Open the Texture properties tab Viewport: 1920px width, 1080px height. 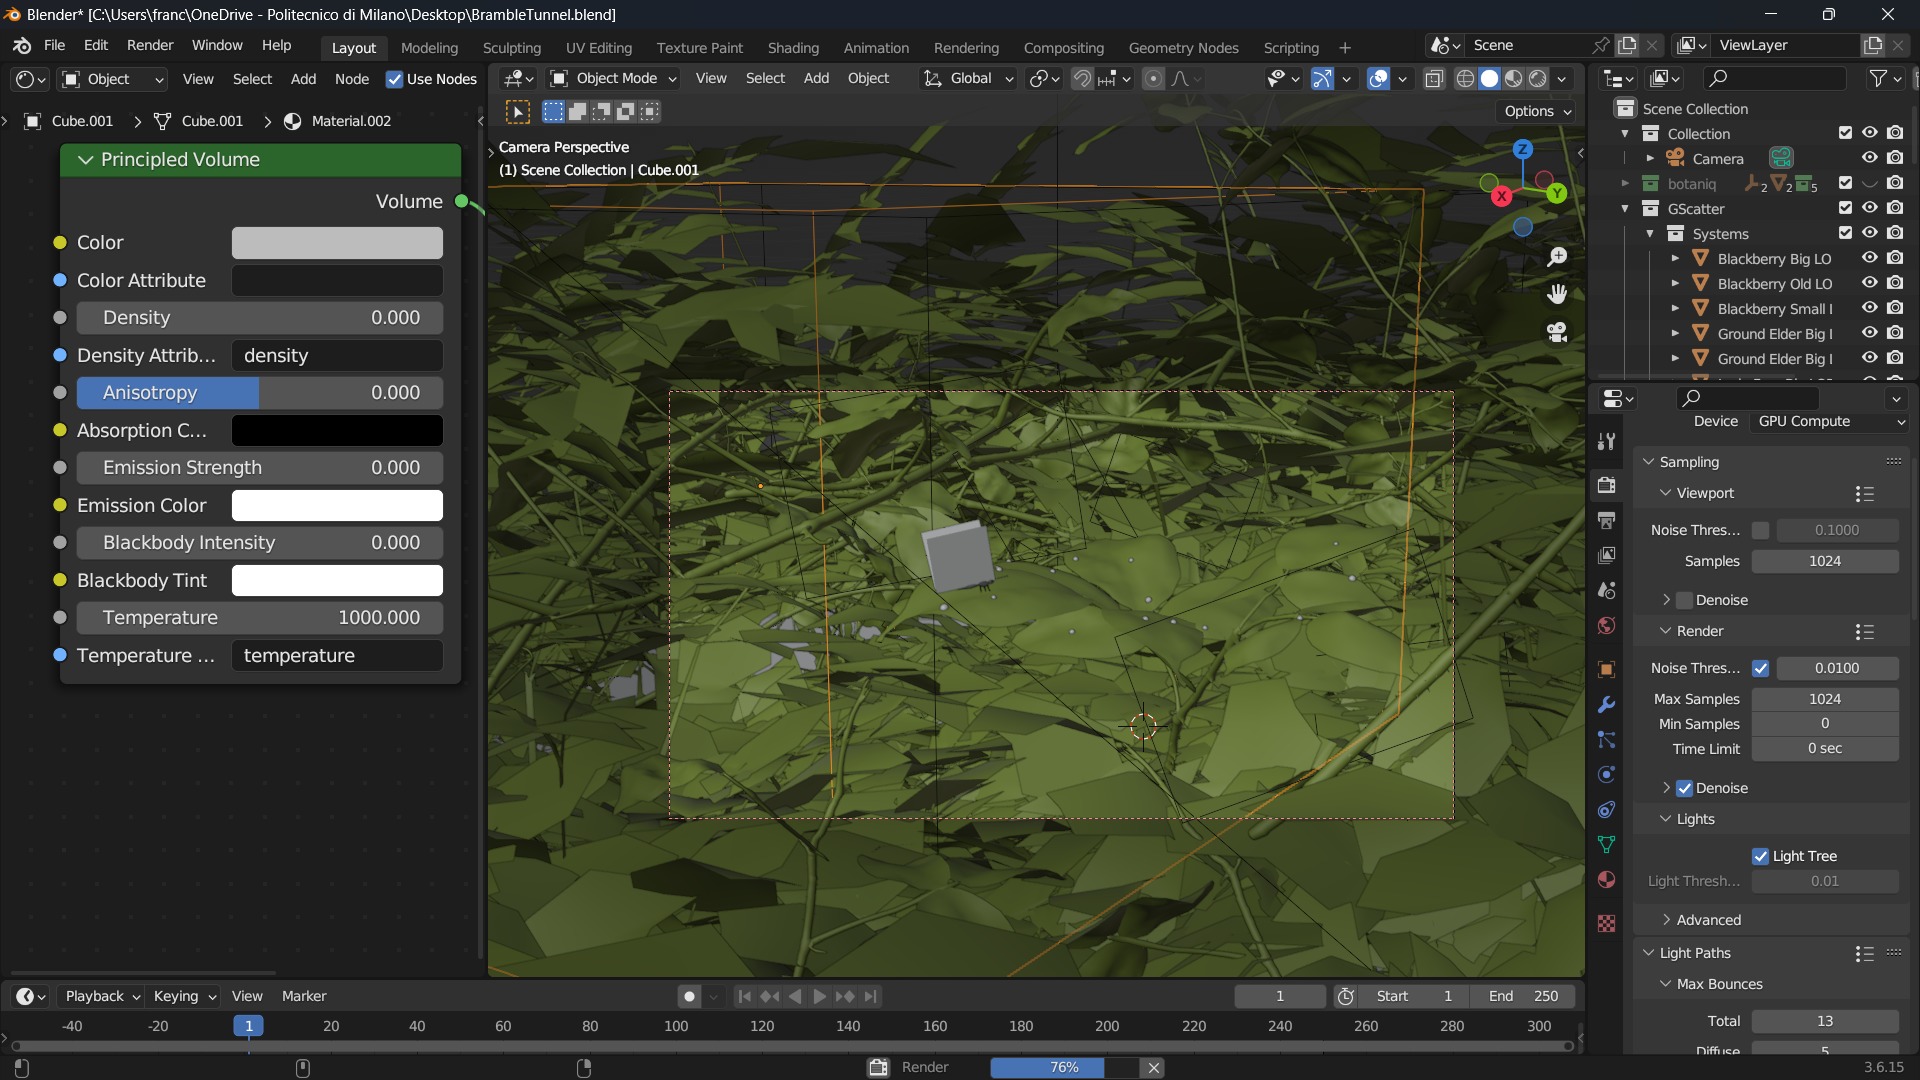point(1607,923)
